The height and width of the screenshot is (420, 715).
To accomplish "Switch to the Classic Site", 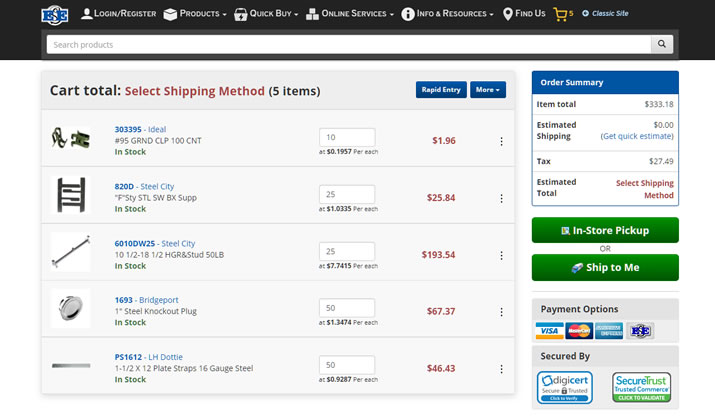I will [x=605, y=14].
